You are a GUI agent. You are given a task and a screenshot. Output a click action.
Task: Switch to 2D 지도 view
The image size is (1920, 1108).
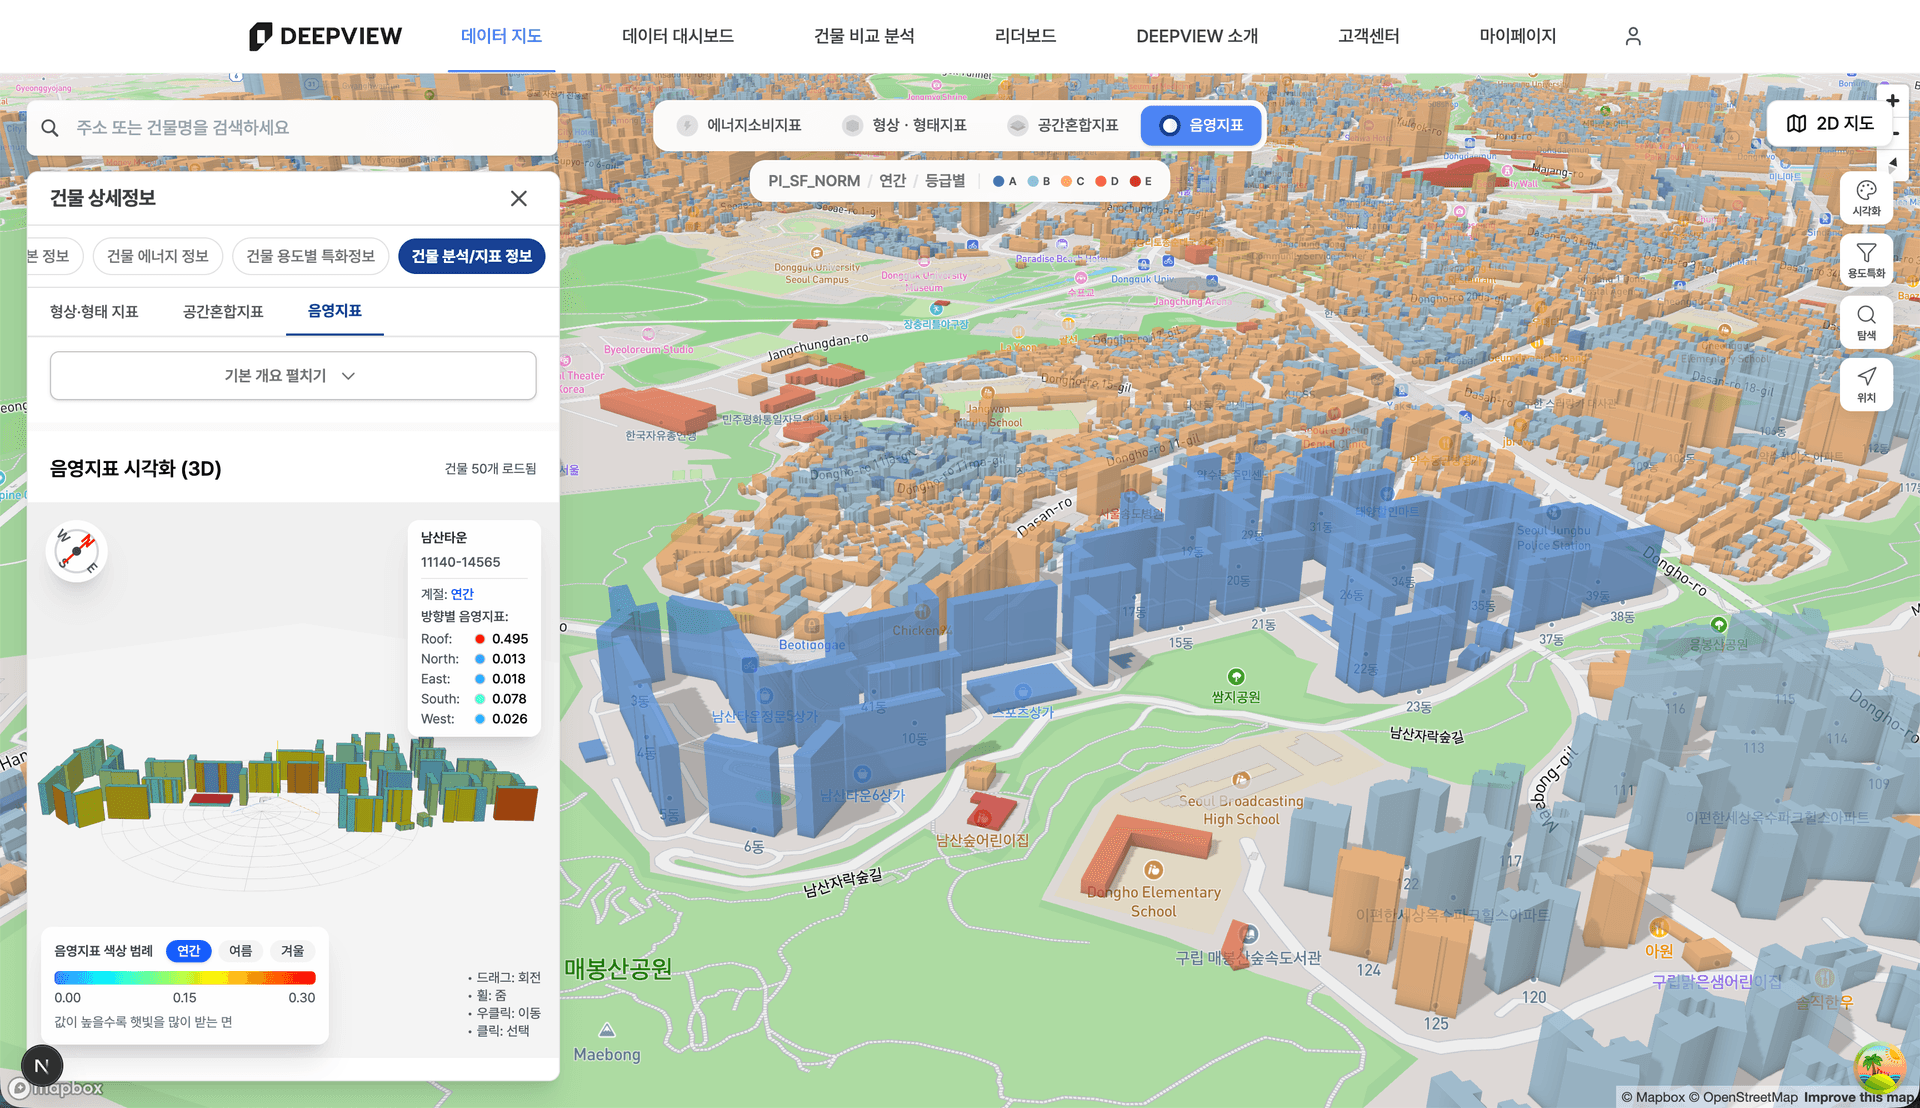(1830, 123)
